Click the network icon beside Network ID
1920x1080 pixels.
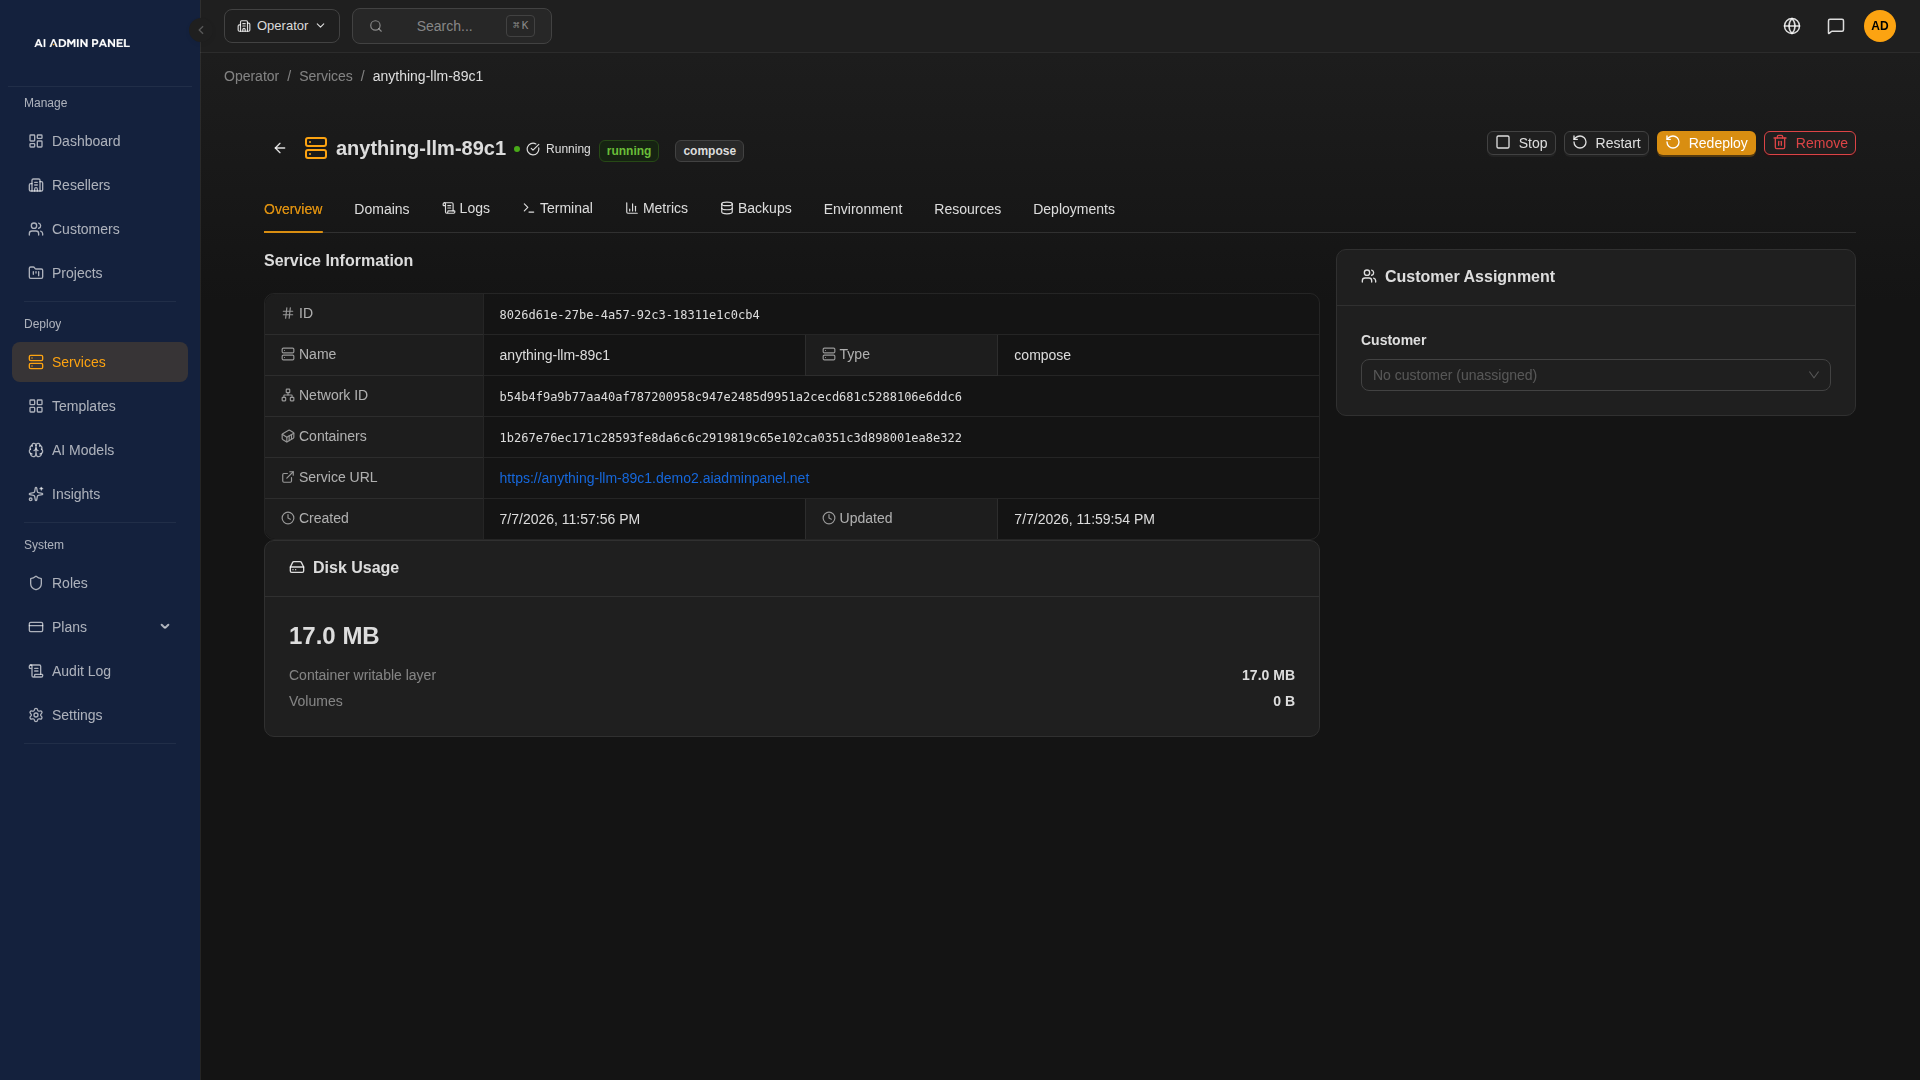pos(288,395)
